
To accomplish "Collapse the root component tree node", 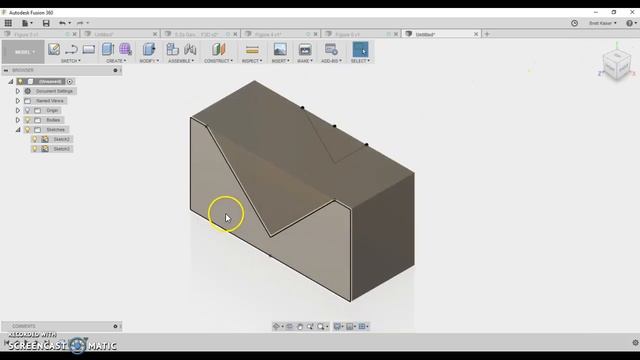I will pos(11,82).
